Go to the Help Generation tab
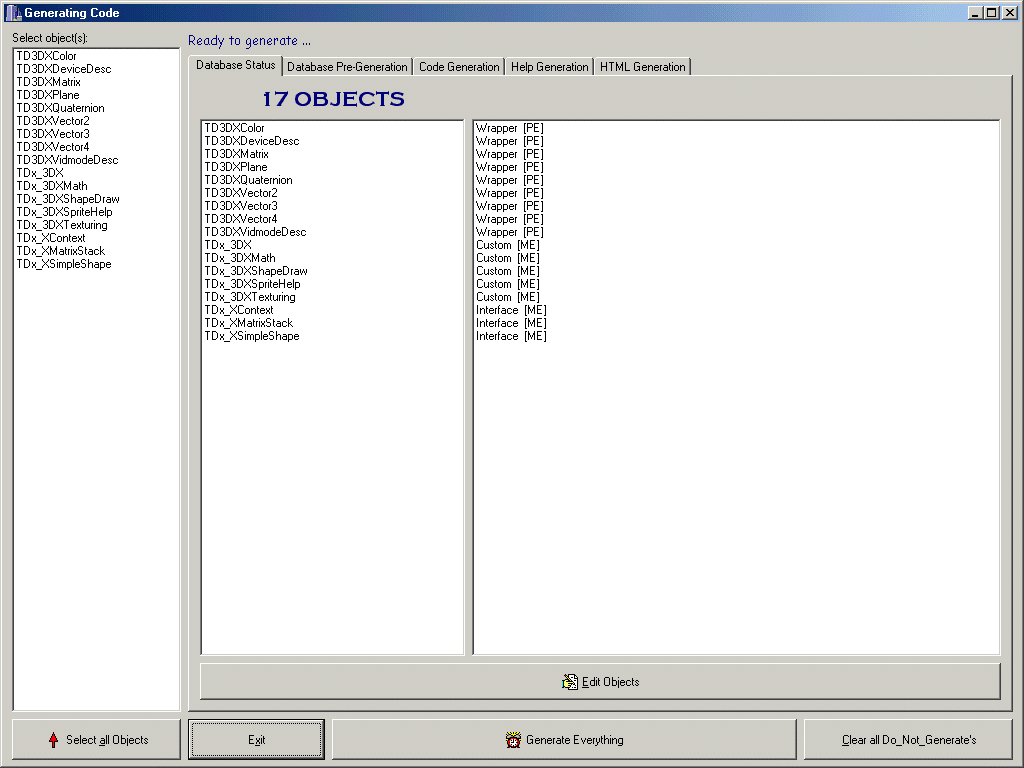The image size is (1024, 768). pyautogui.click(x=549, y=67)
